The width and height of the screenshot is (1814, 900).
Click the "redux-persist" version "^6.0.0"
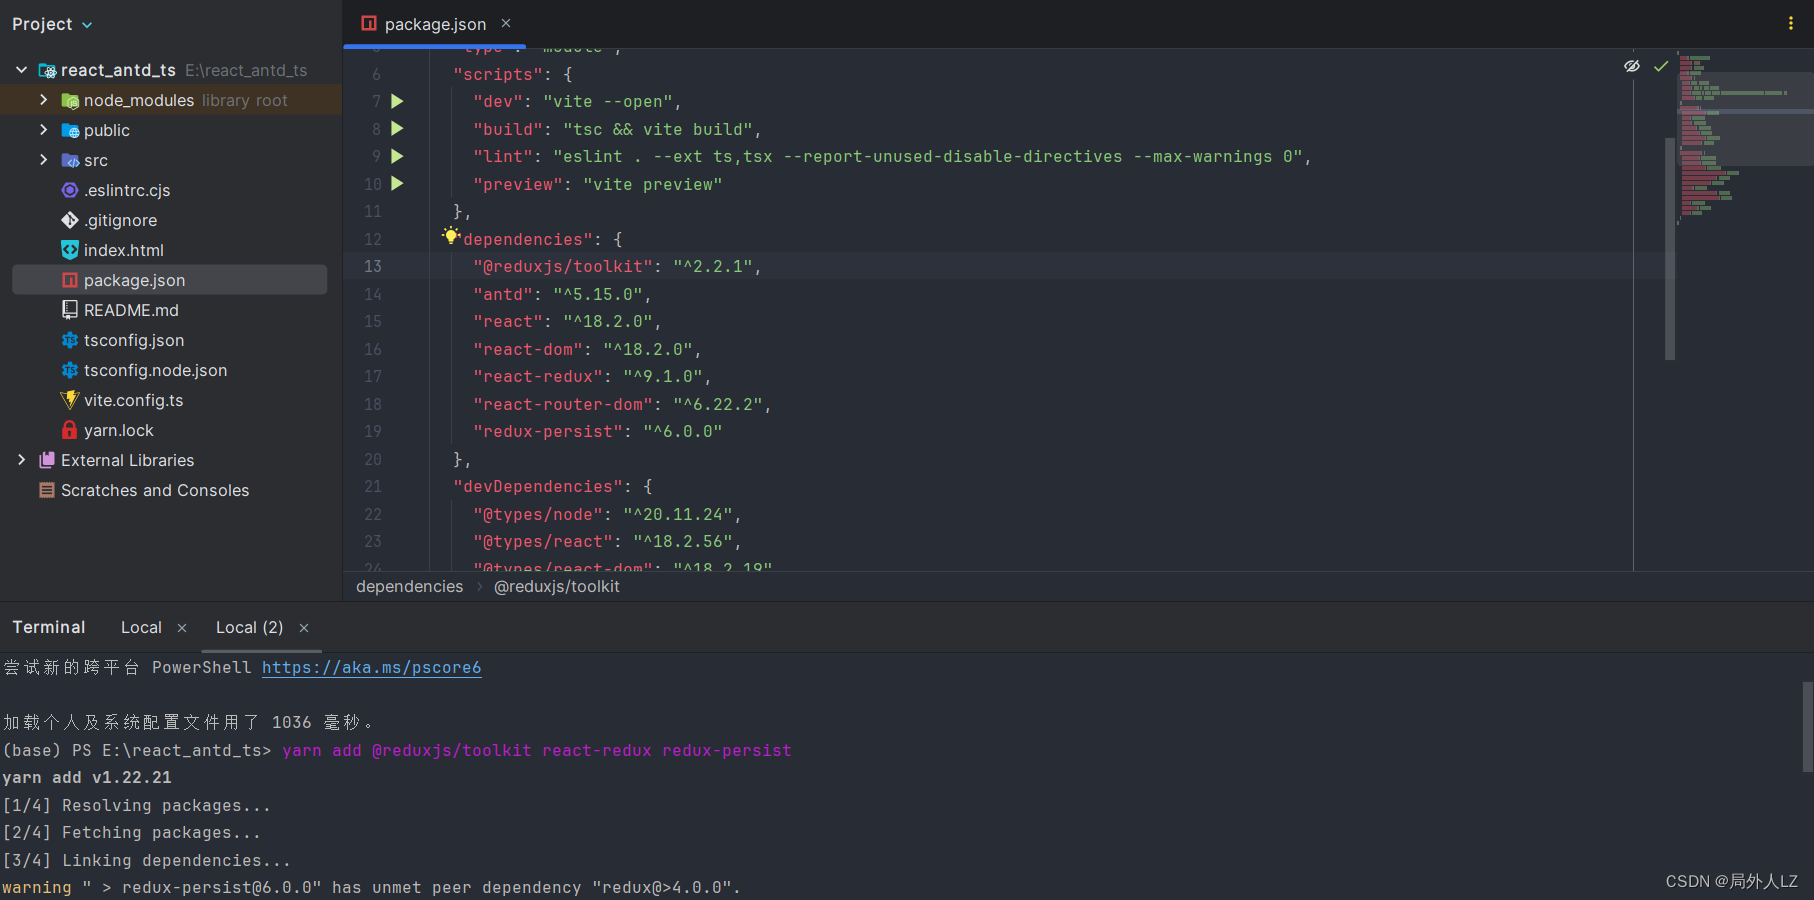coord(683,432)
